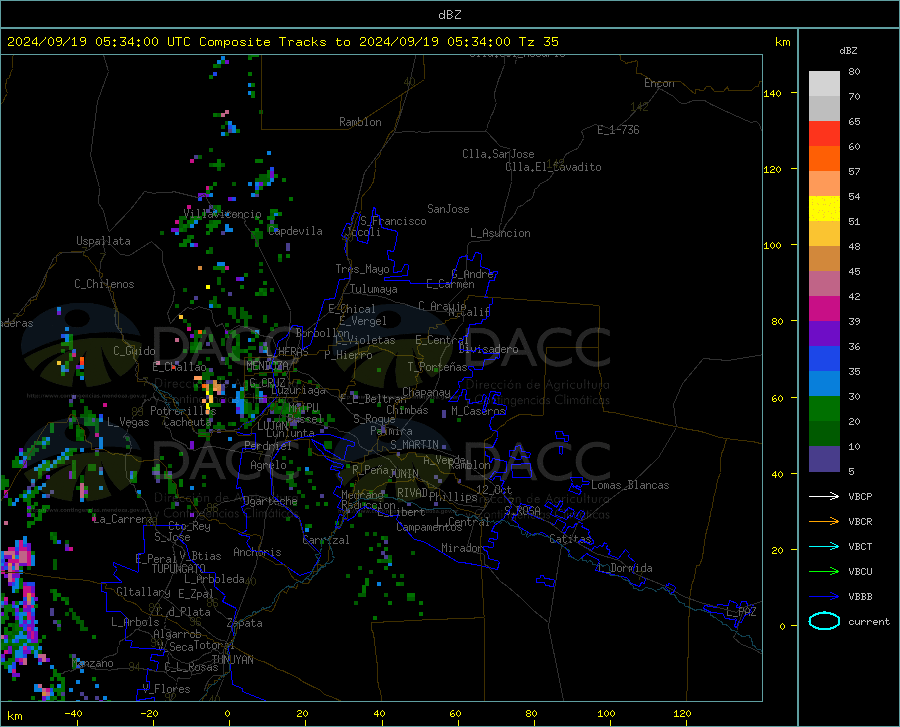Click the Clla.SanJose label

pos(498,154)
